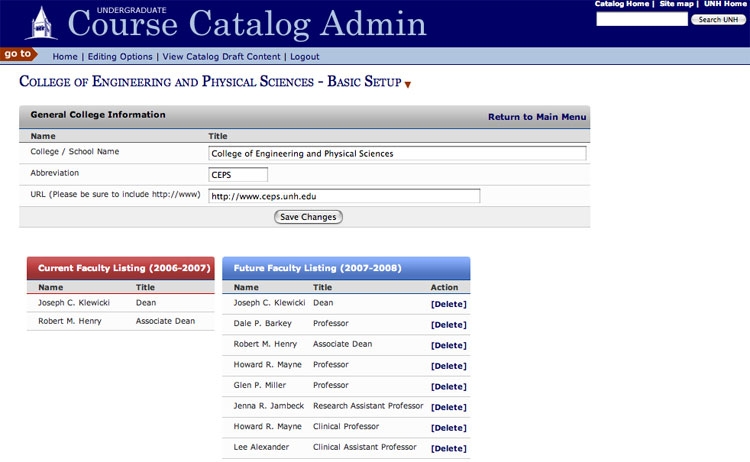The width and height of the screenshot is (750, 462).
Task: Click the Course Catalog Admin title
Action: [247, 23]
